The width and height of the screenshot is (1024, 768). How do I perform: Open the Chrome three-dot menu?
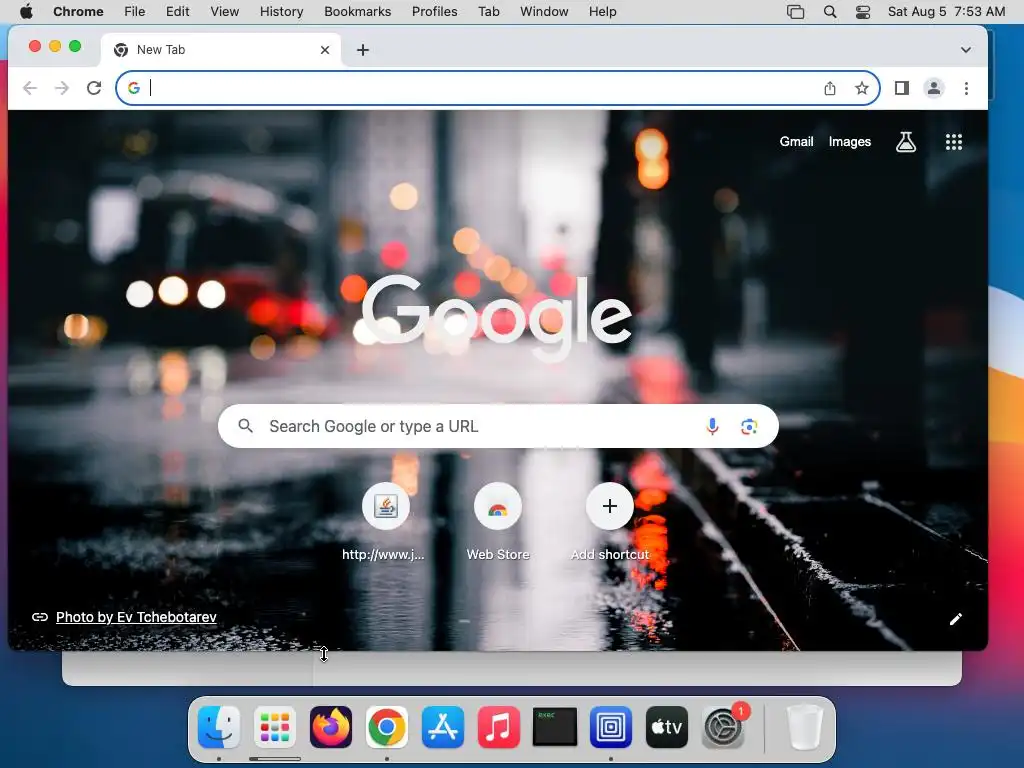(967, 88)
